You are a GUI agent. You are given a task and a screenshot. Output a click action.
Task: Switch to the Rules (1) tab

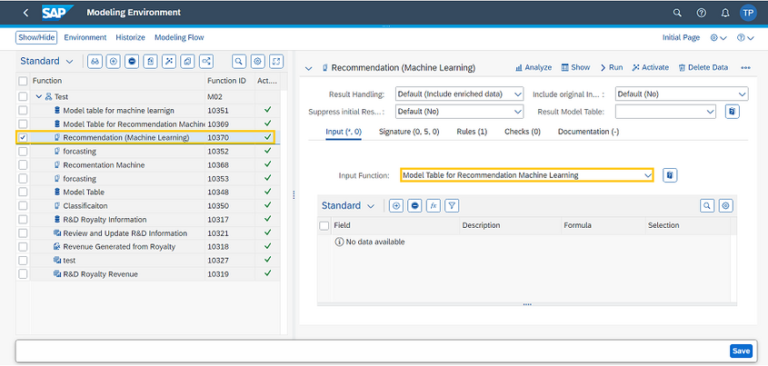pyautogui.click(x=472, y=132)
